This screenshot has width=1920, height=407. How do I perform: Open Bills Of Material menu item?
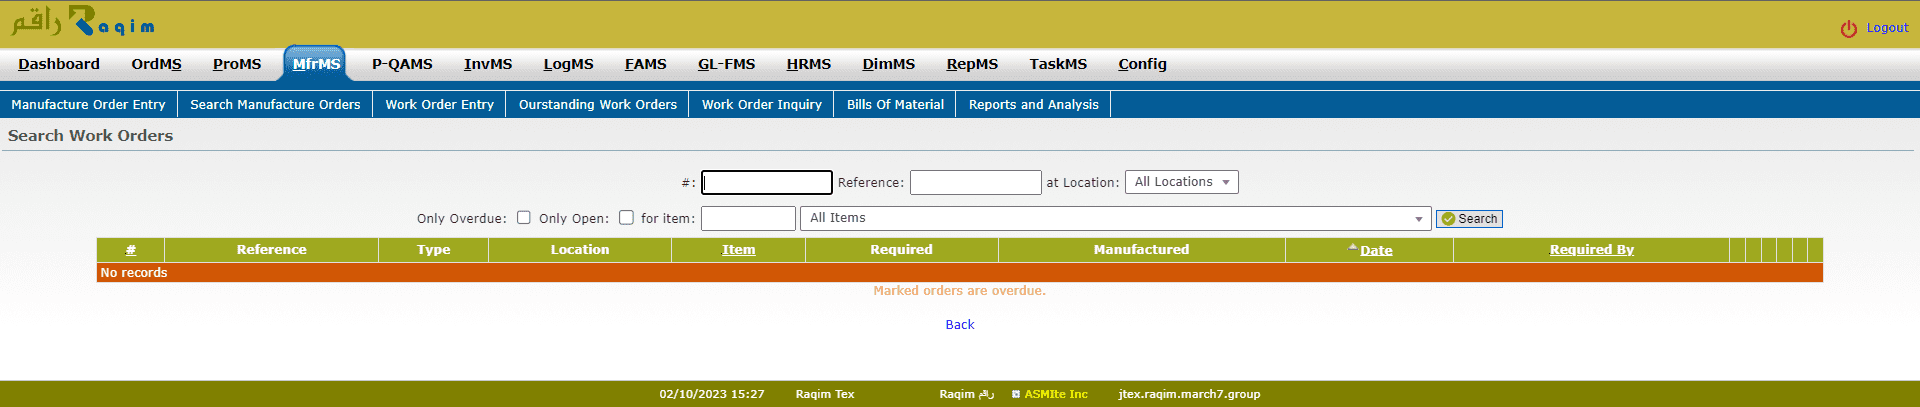click(x=895, y=104)
